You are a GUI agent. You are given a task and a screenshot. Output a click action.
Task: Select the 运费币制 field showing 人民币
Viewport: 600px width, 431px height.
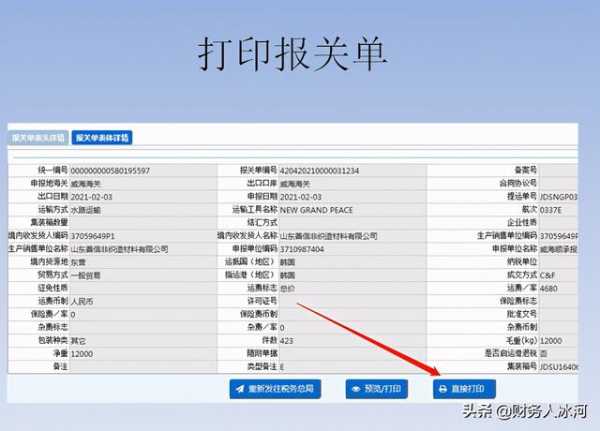click(x=140, y=301)
